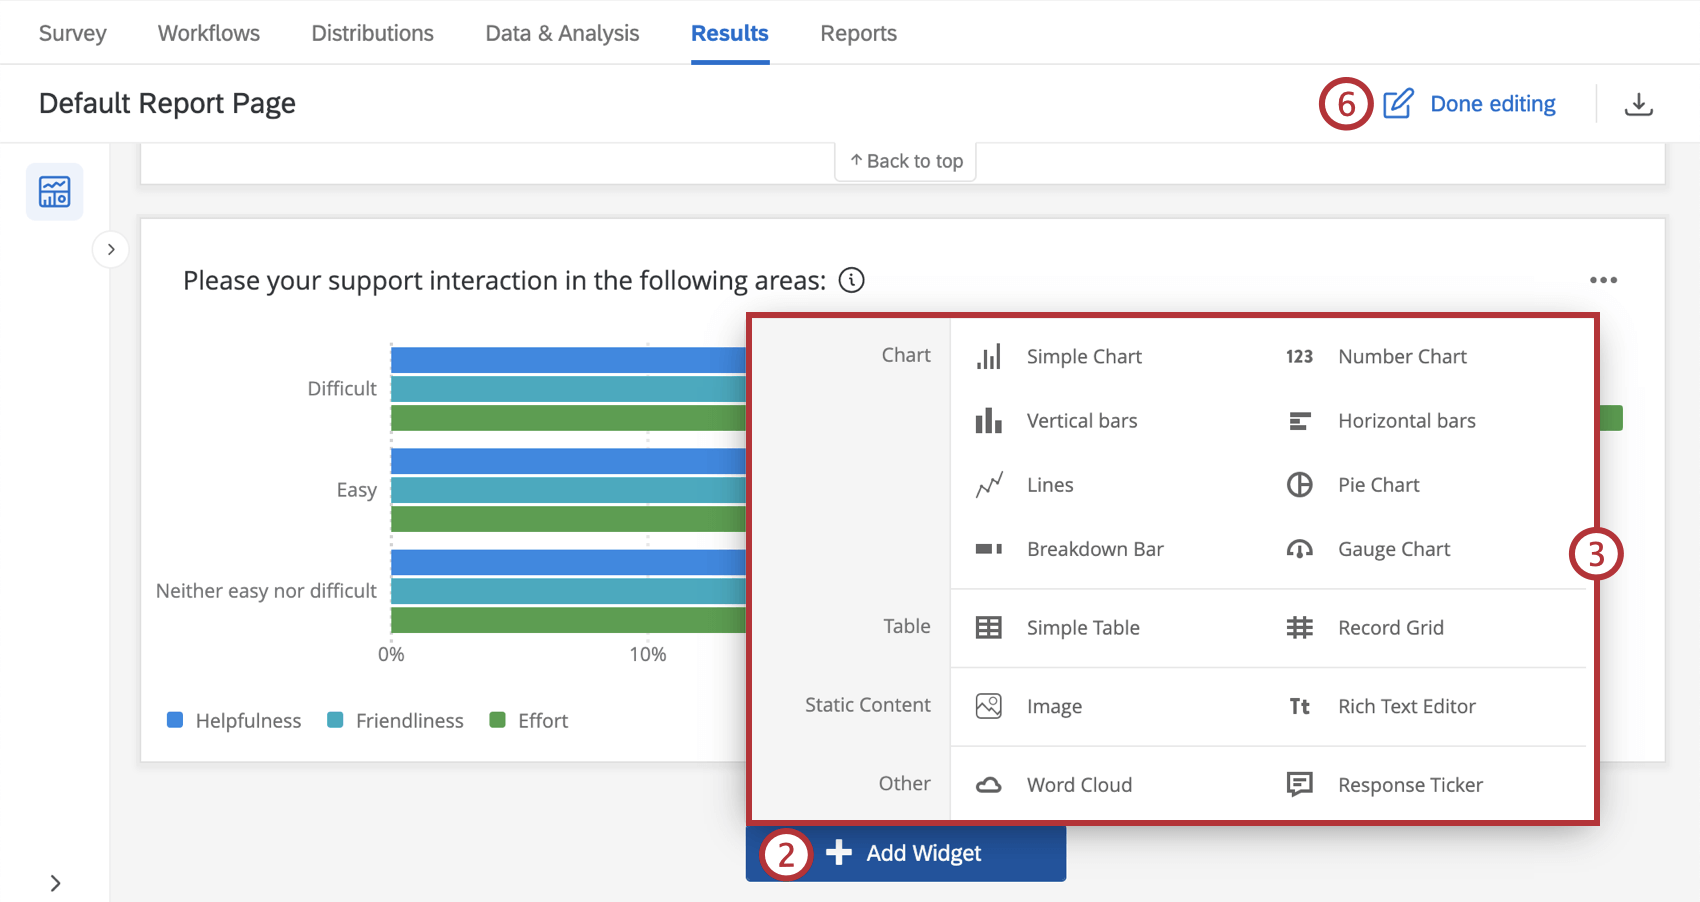Screen dimensions: 1700x902
Task: Add a Rich Text Editor widget
Action: (x=1406, y=705)
